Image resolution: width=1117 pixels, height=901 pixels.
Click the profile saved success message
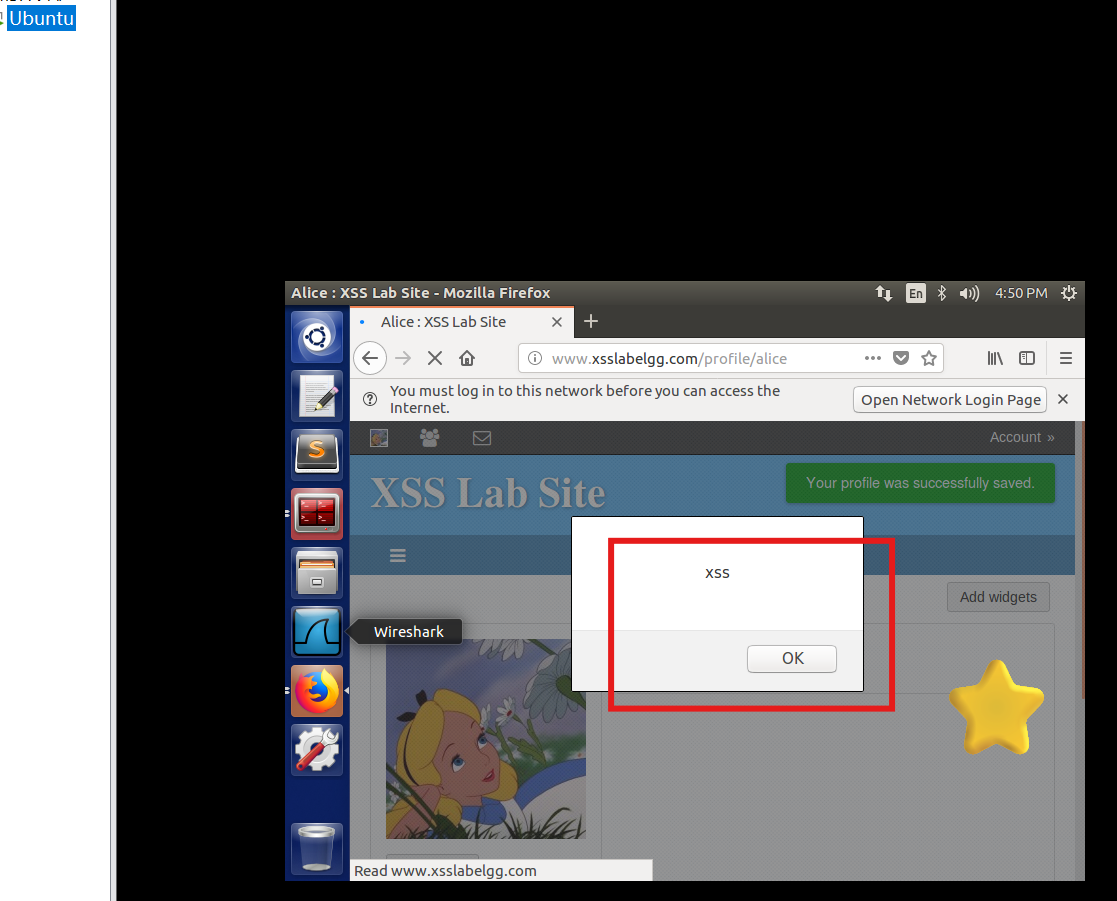pyautogui.click(x=920, y=483)
